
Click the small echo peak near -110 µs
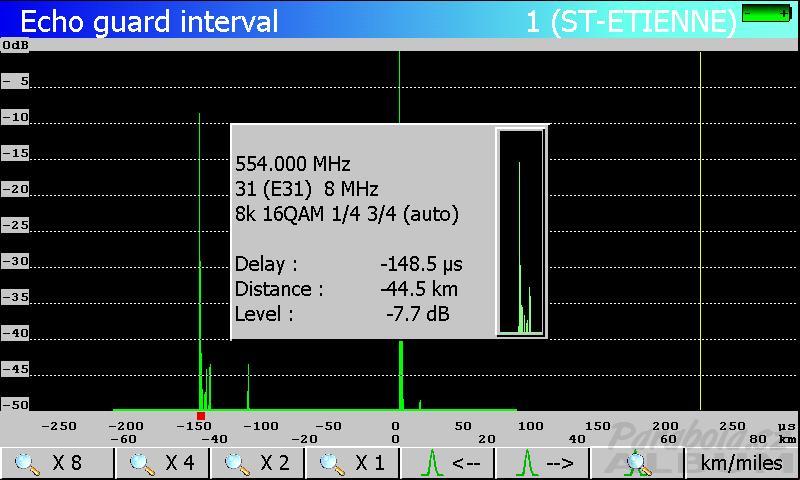point(248,386)
